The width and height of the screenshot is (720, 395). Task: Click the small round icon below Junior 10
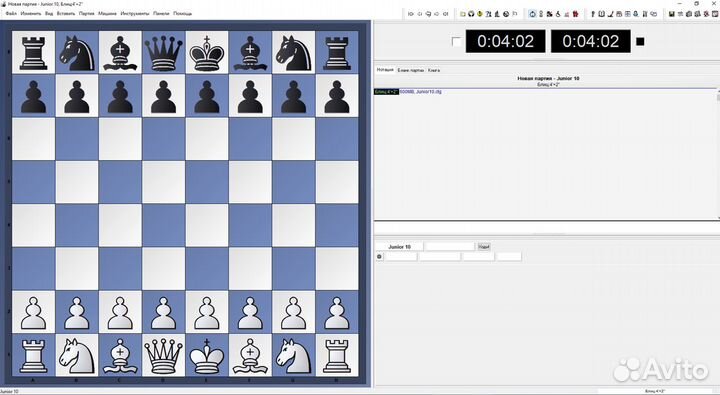pyautogui.click(x=379, y=256)
